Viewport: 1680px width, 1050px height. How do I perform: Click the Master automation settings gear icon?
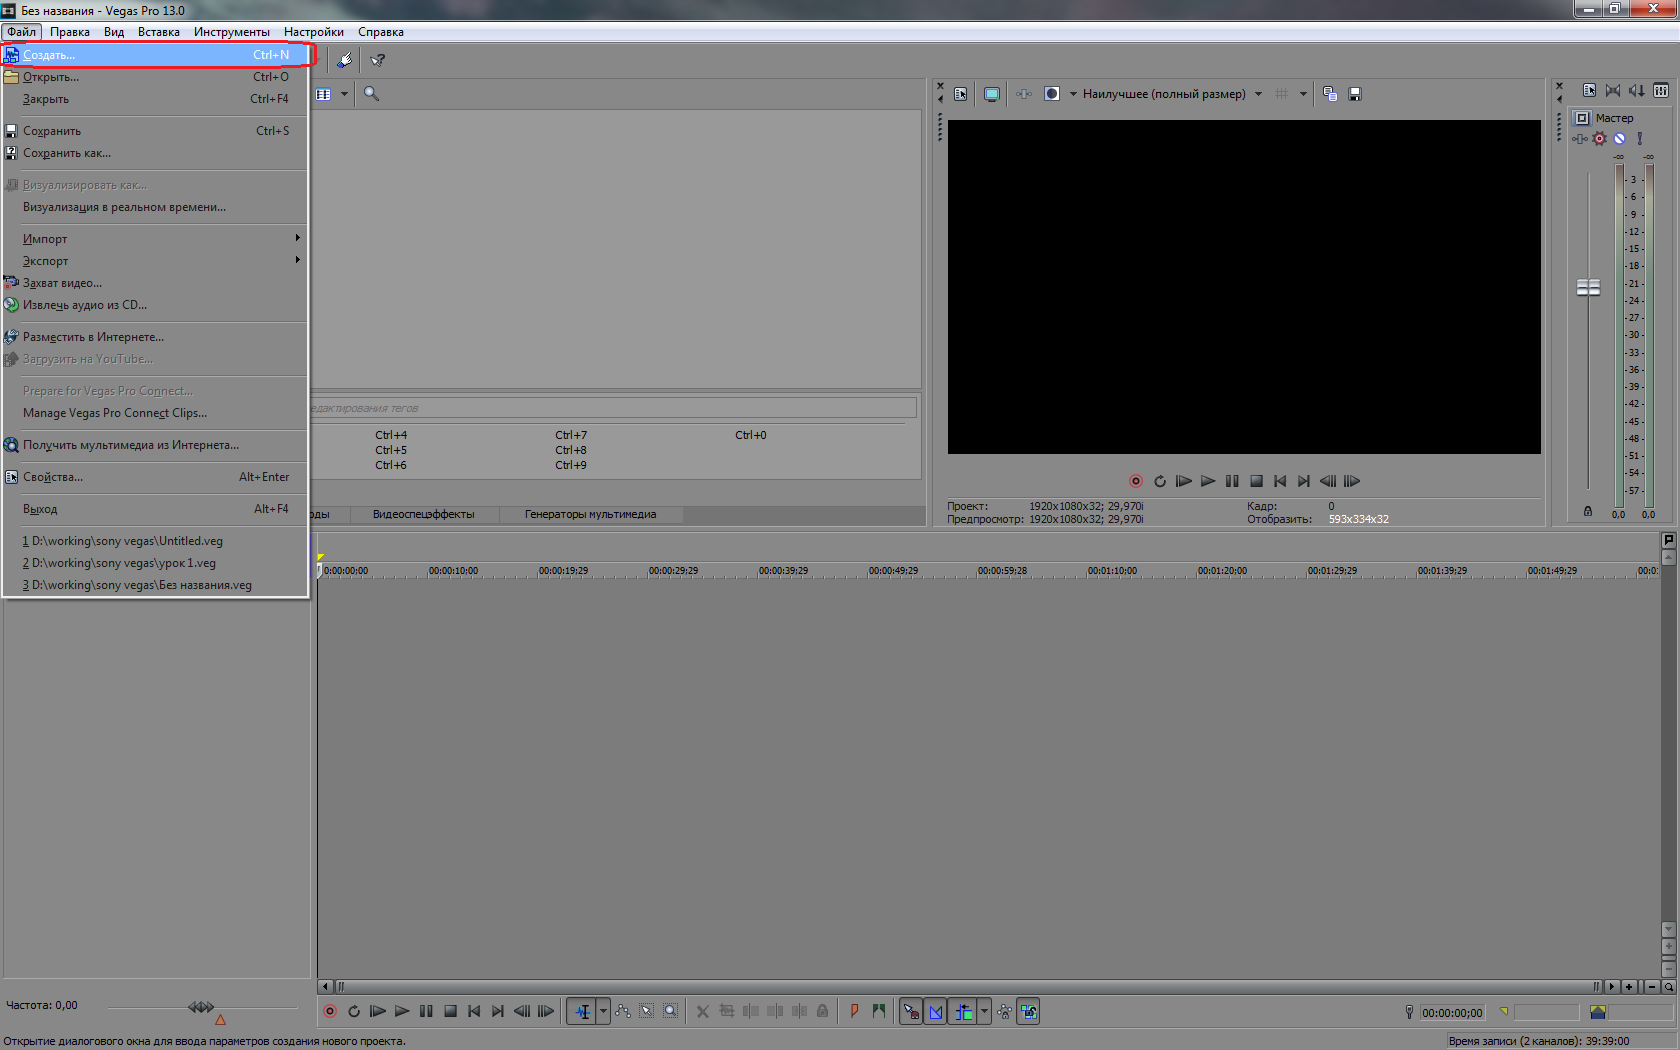click(x=1599, y=139)
